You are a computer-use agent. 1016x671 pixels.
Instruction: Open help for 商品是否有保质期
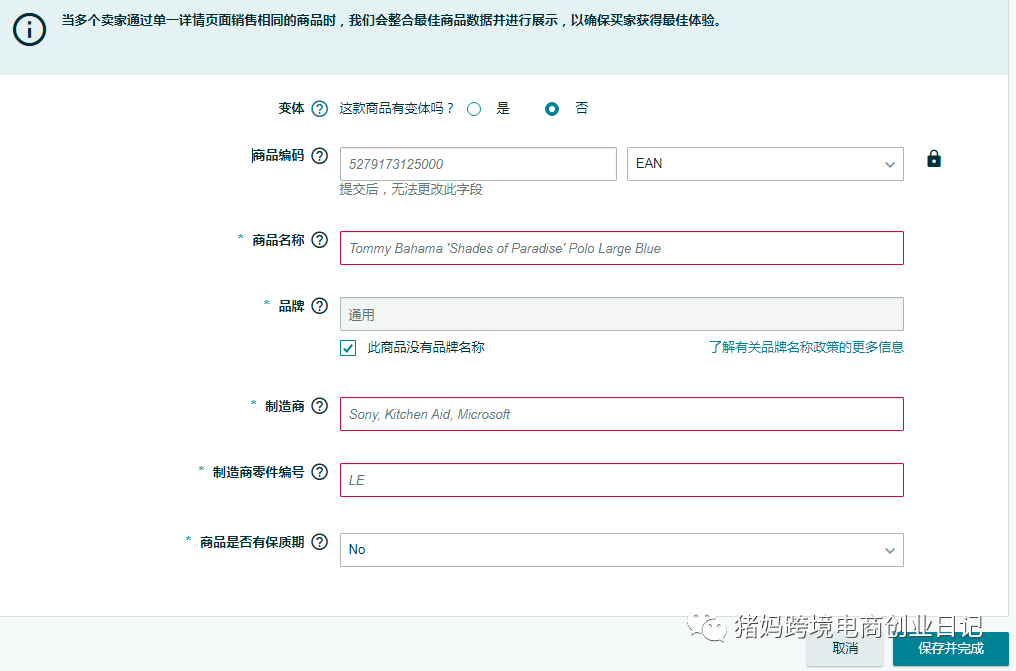click(319, 541)
